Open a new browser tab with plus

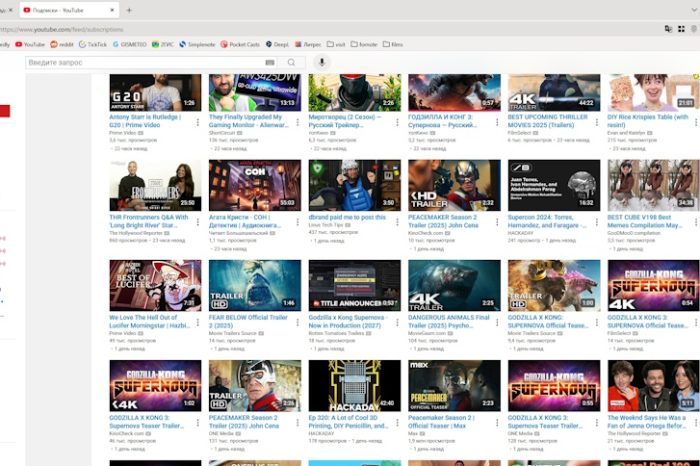pyautogui.click(x=129, y=10)
